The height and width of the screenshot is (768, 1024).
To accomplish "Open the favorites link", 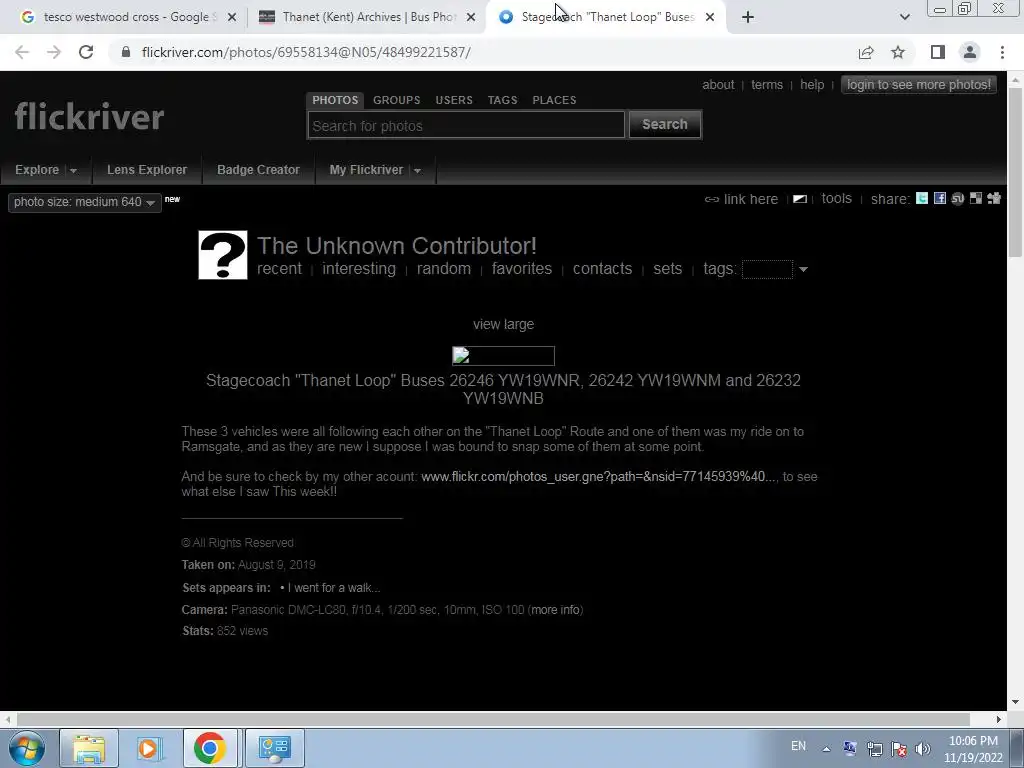I will pyautogui.click(x=522, y=269).
